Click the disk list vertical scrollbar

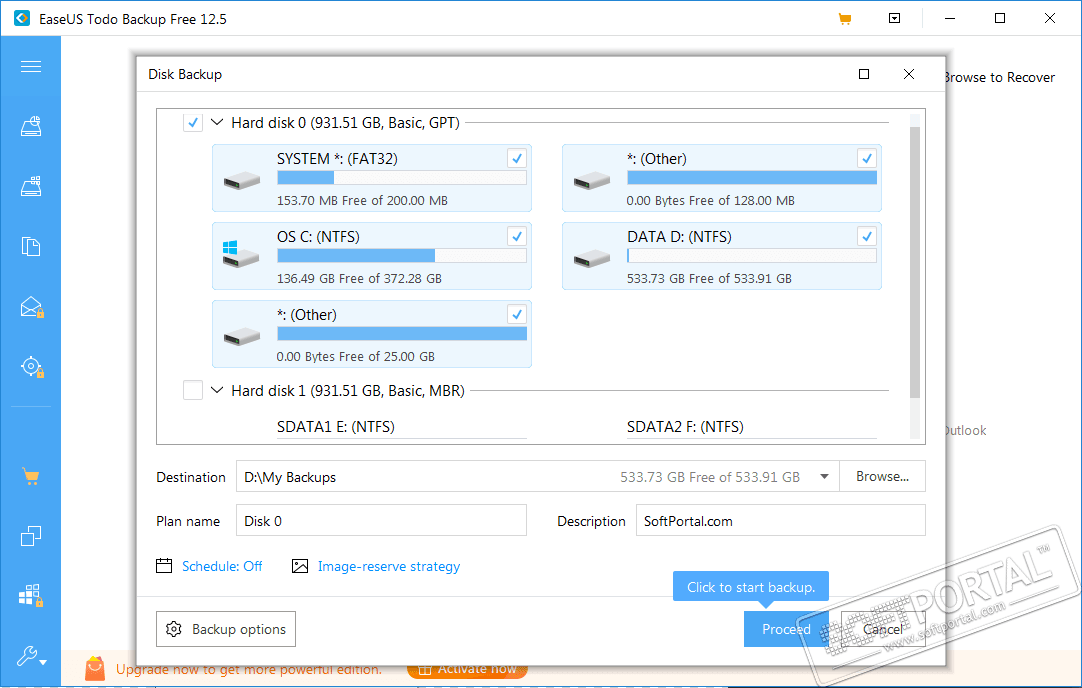914,260
